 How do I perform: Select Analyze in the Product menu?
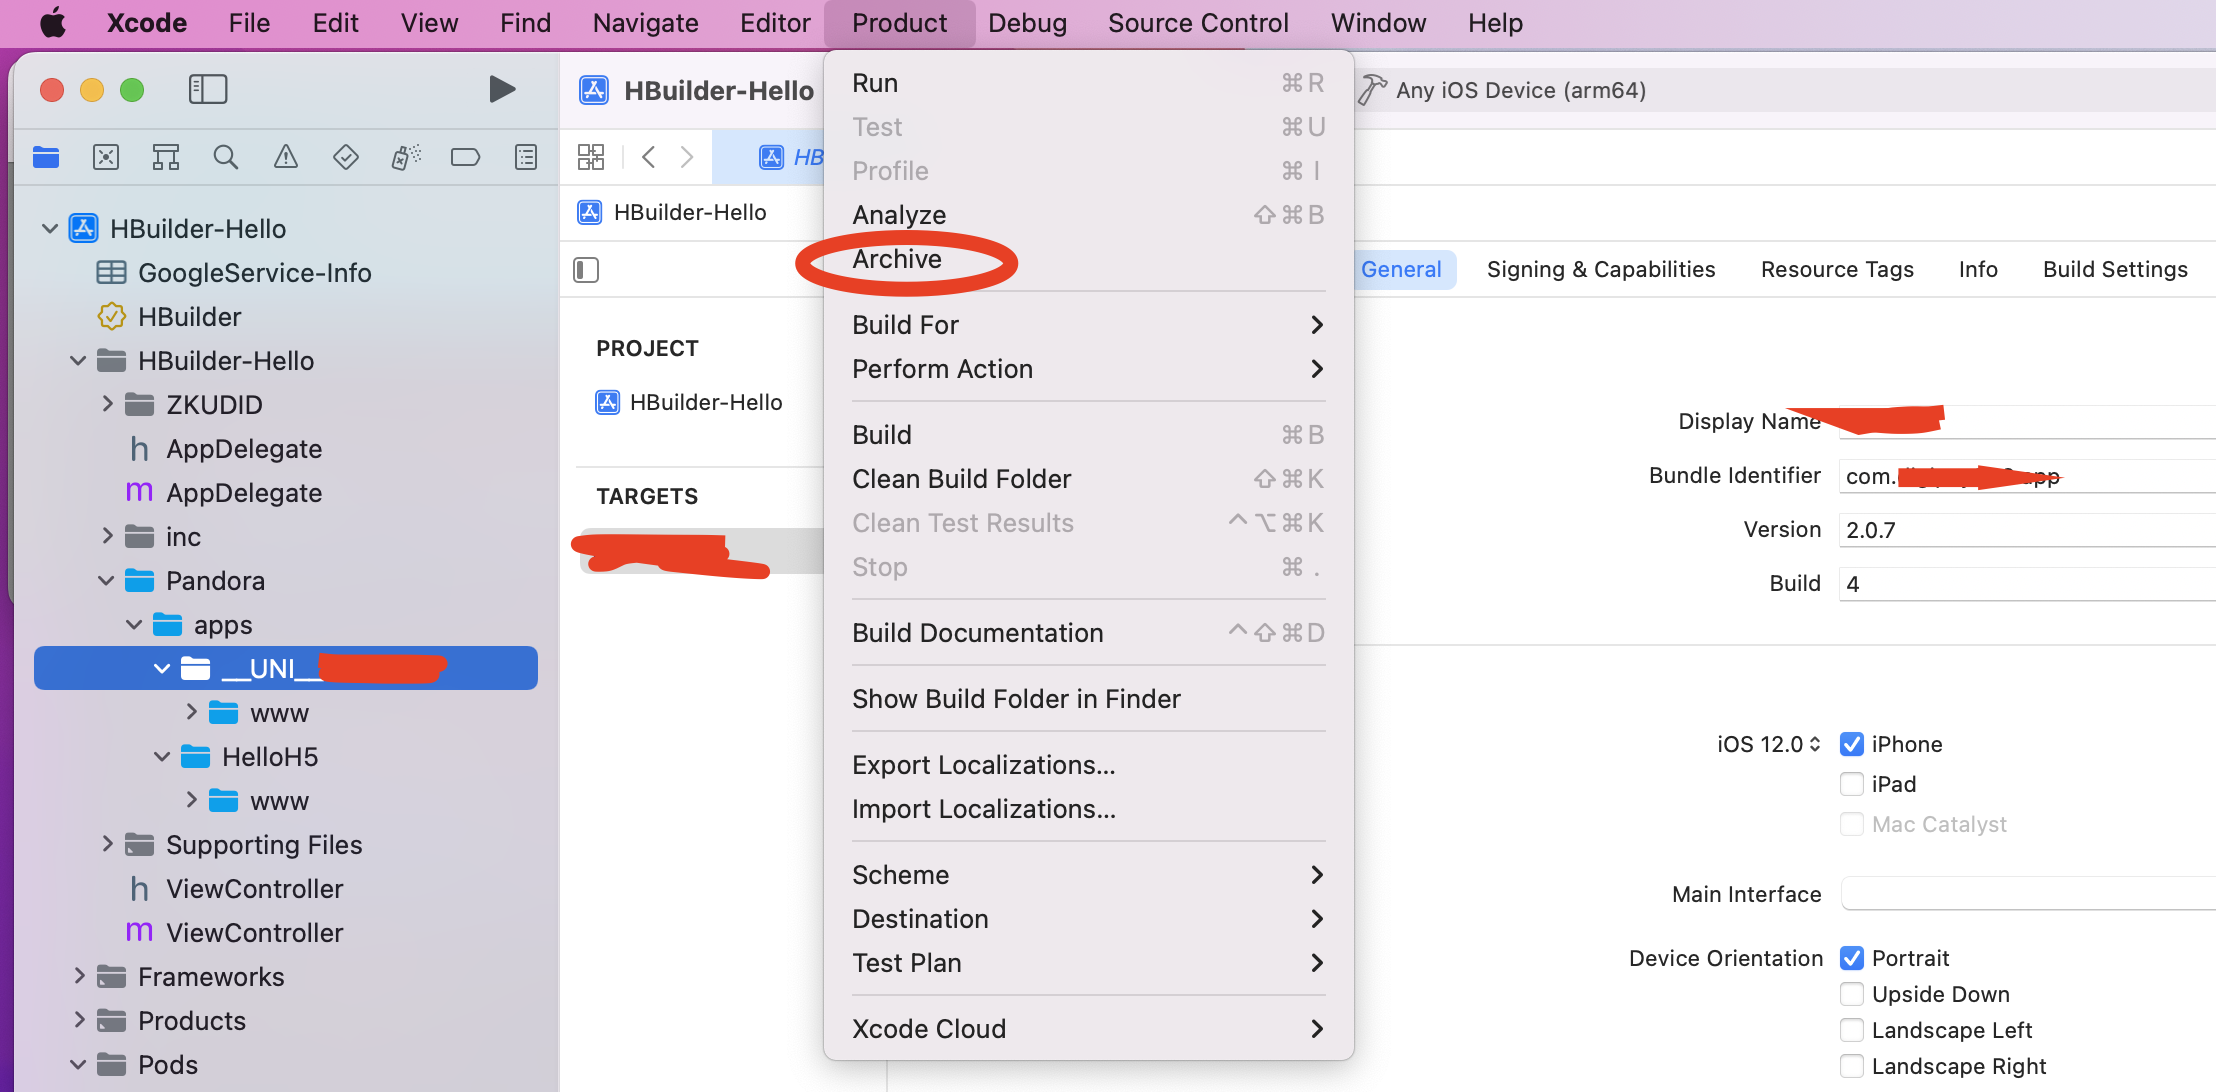pos(1088,215)
